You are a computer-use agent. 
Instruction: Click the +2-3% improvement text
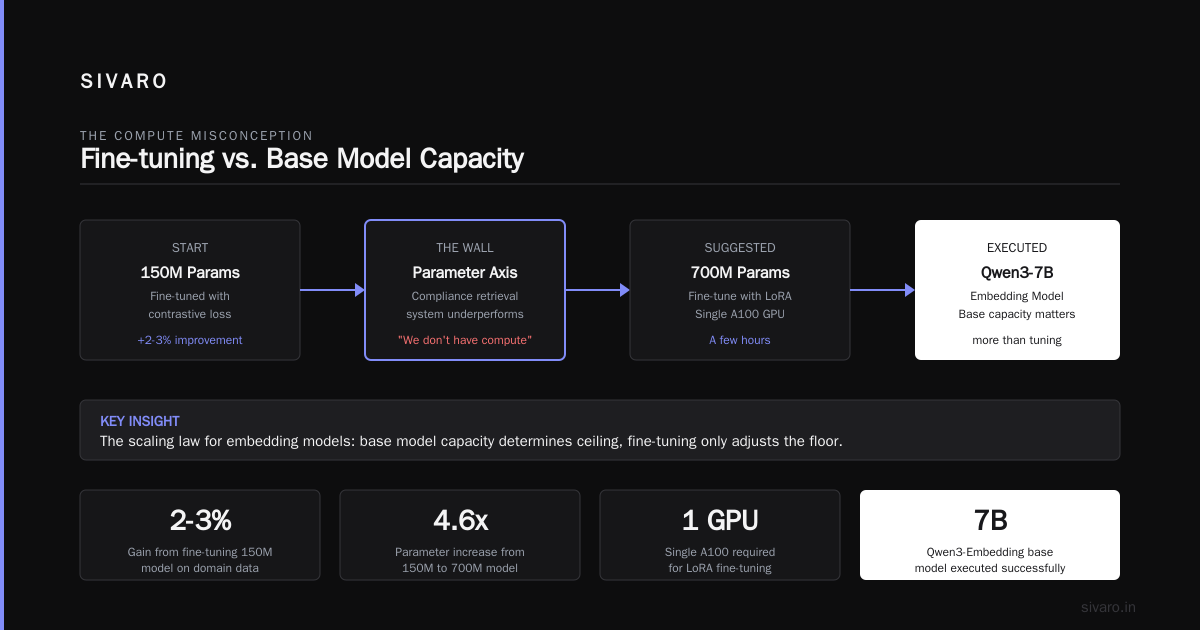click(190, 340)
